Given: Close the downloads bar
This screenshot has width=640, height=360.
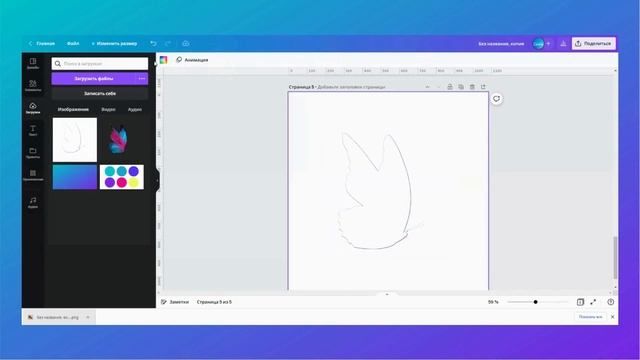Looking at the screenshot, I should [612, 317].
